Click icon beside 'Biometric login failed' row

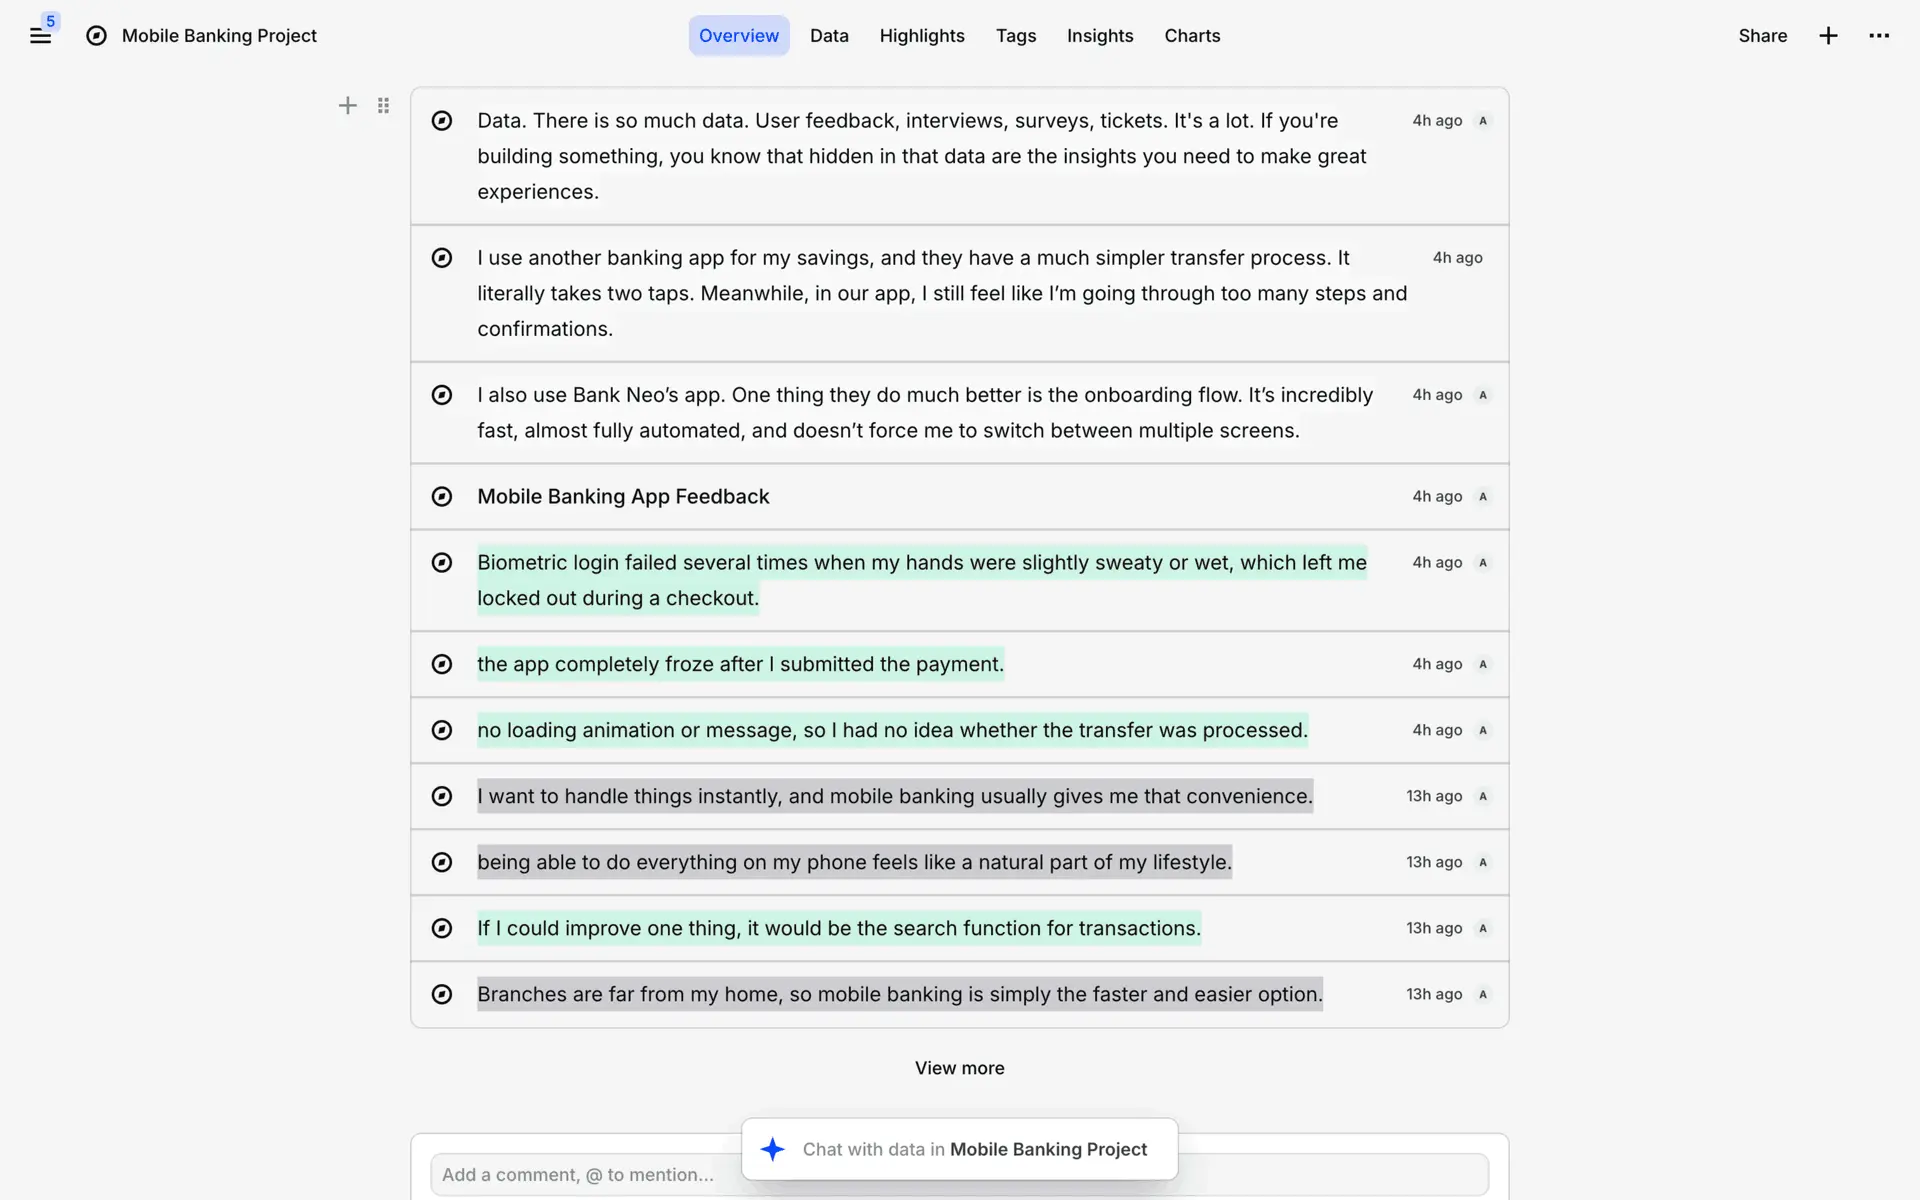(x=442, y=563)
